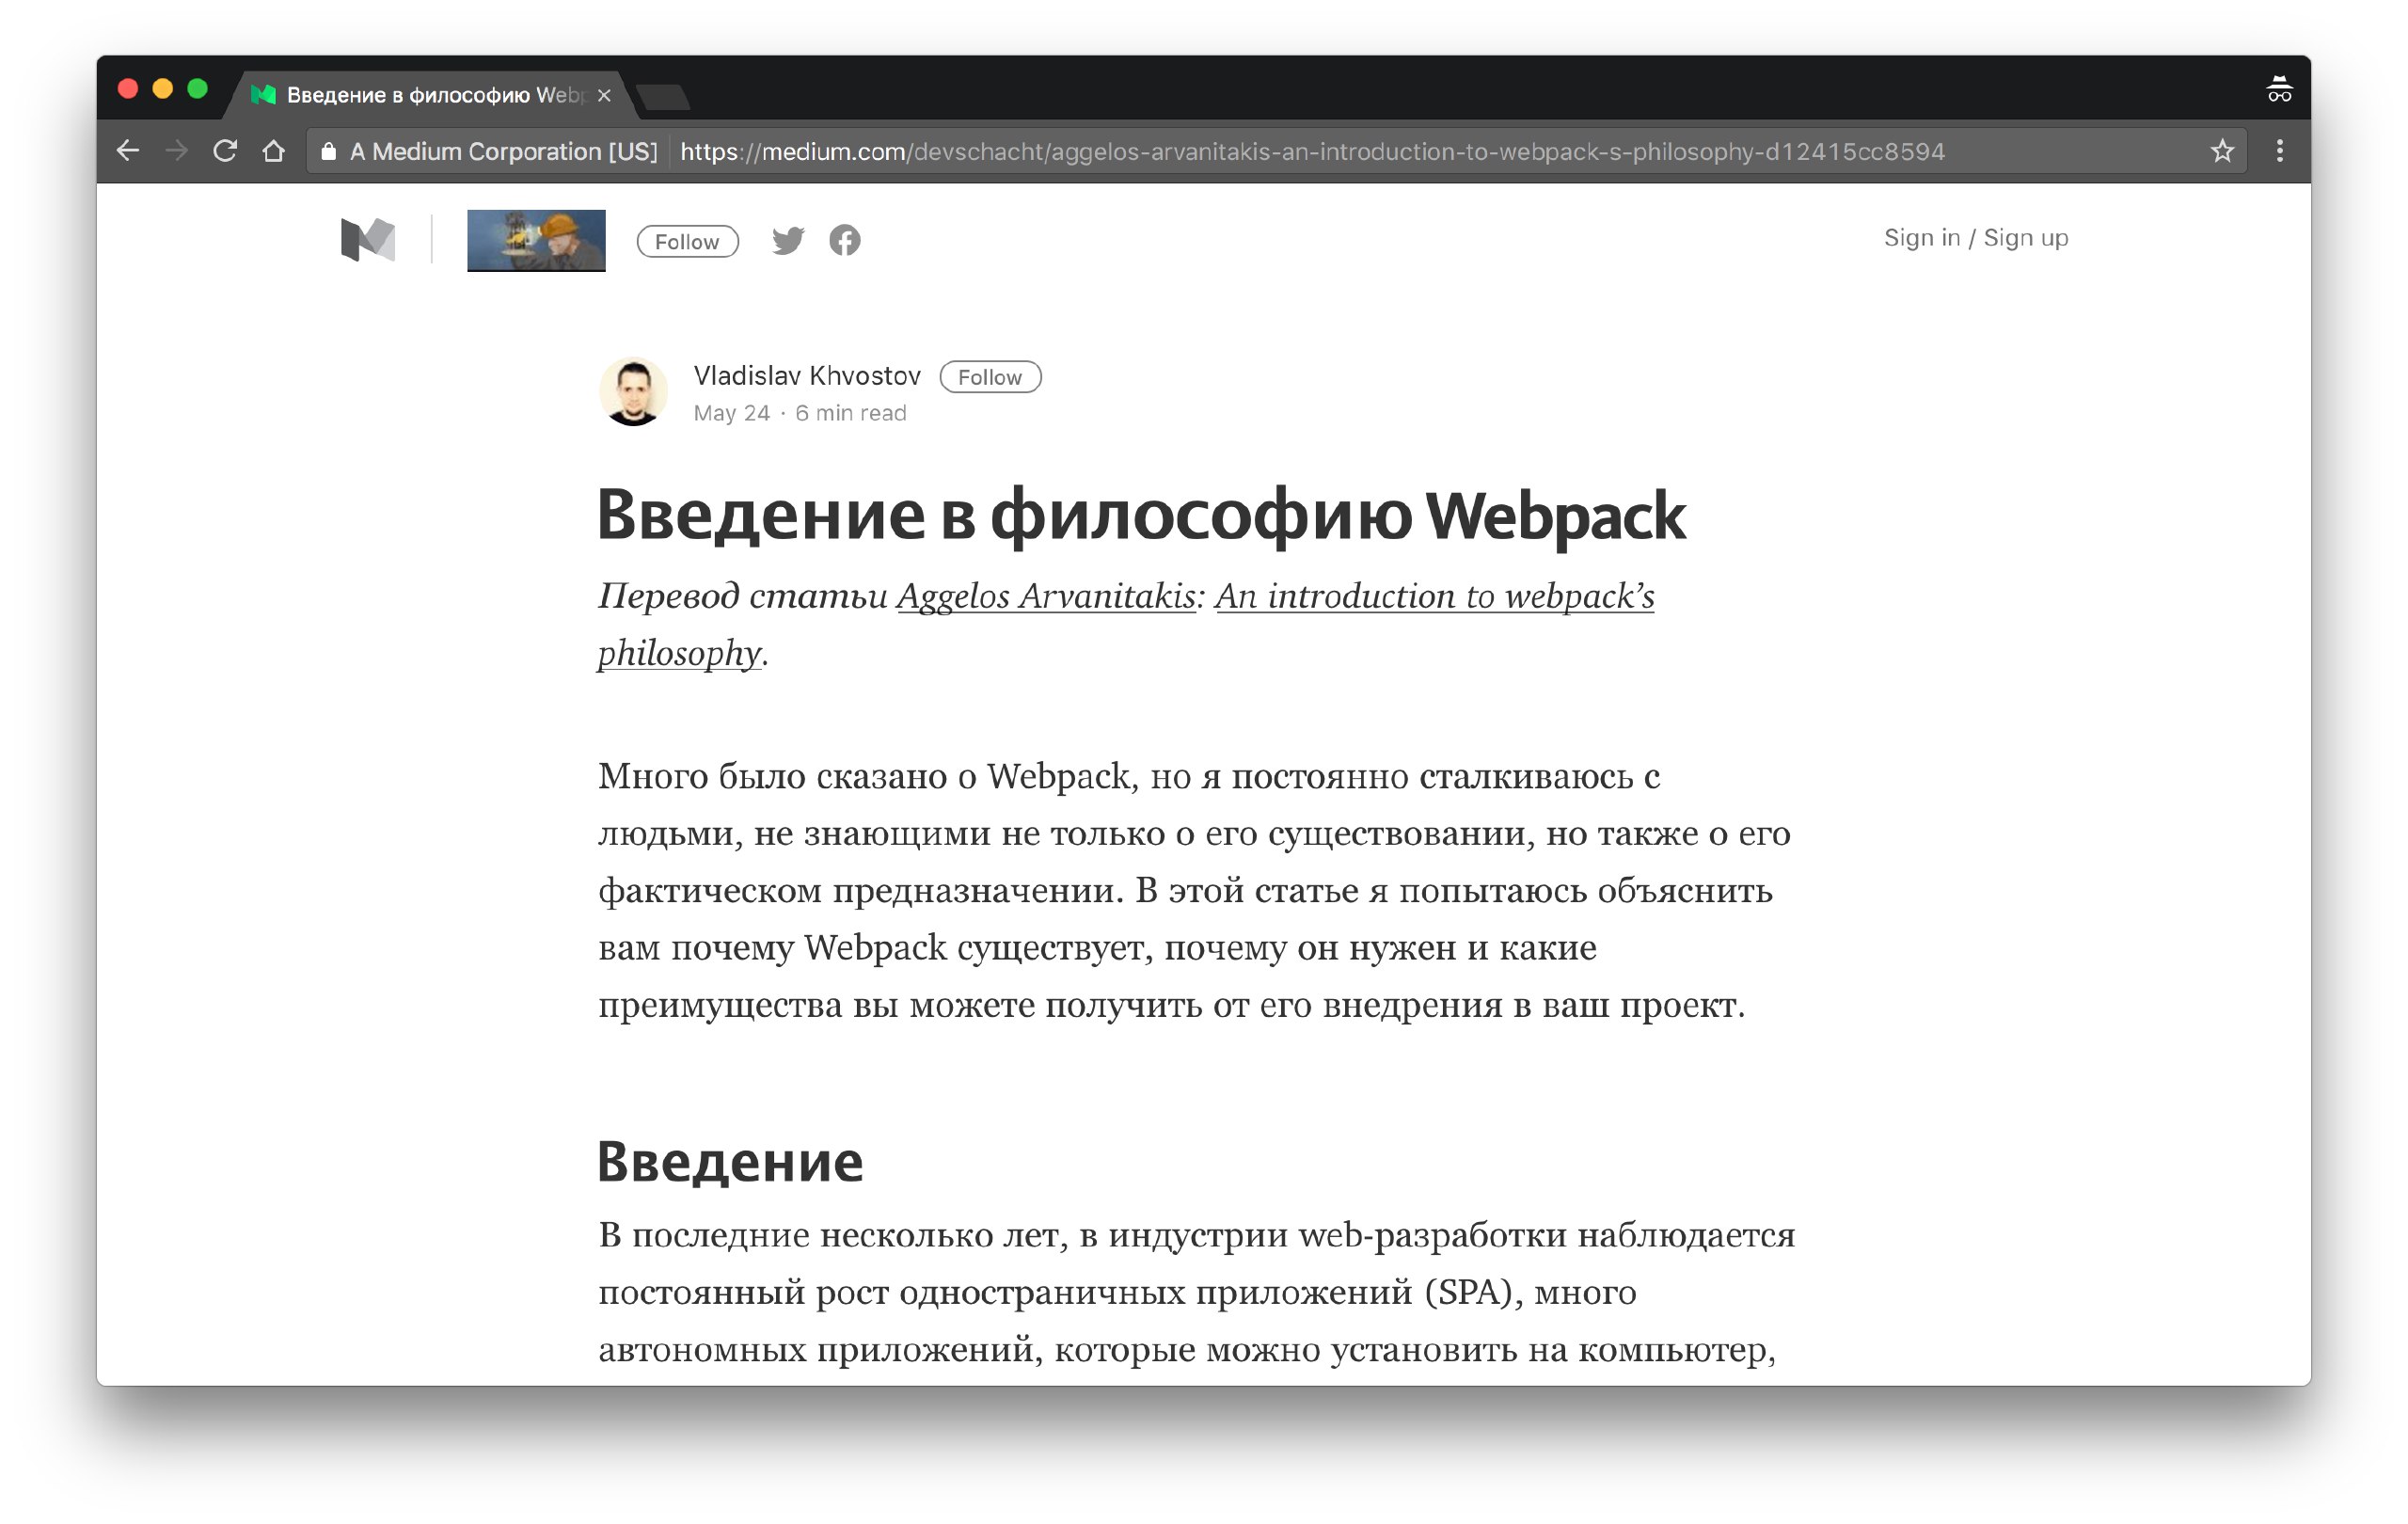Open a new tab with the blank tab button
The image size is (2408, 1524).
pos(663,97)
